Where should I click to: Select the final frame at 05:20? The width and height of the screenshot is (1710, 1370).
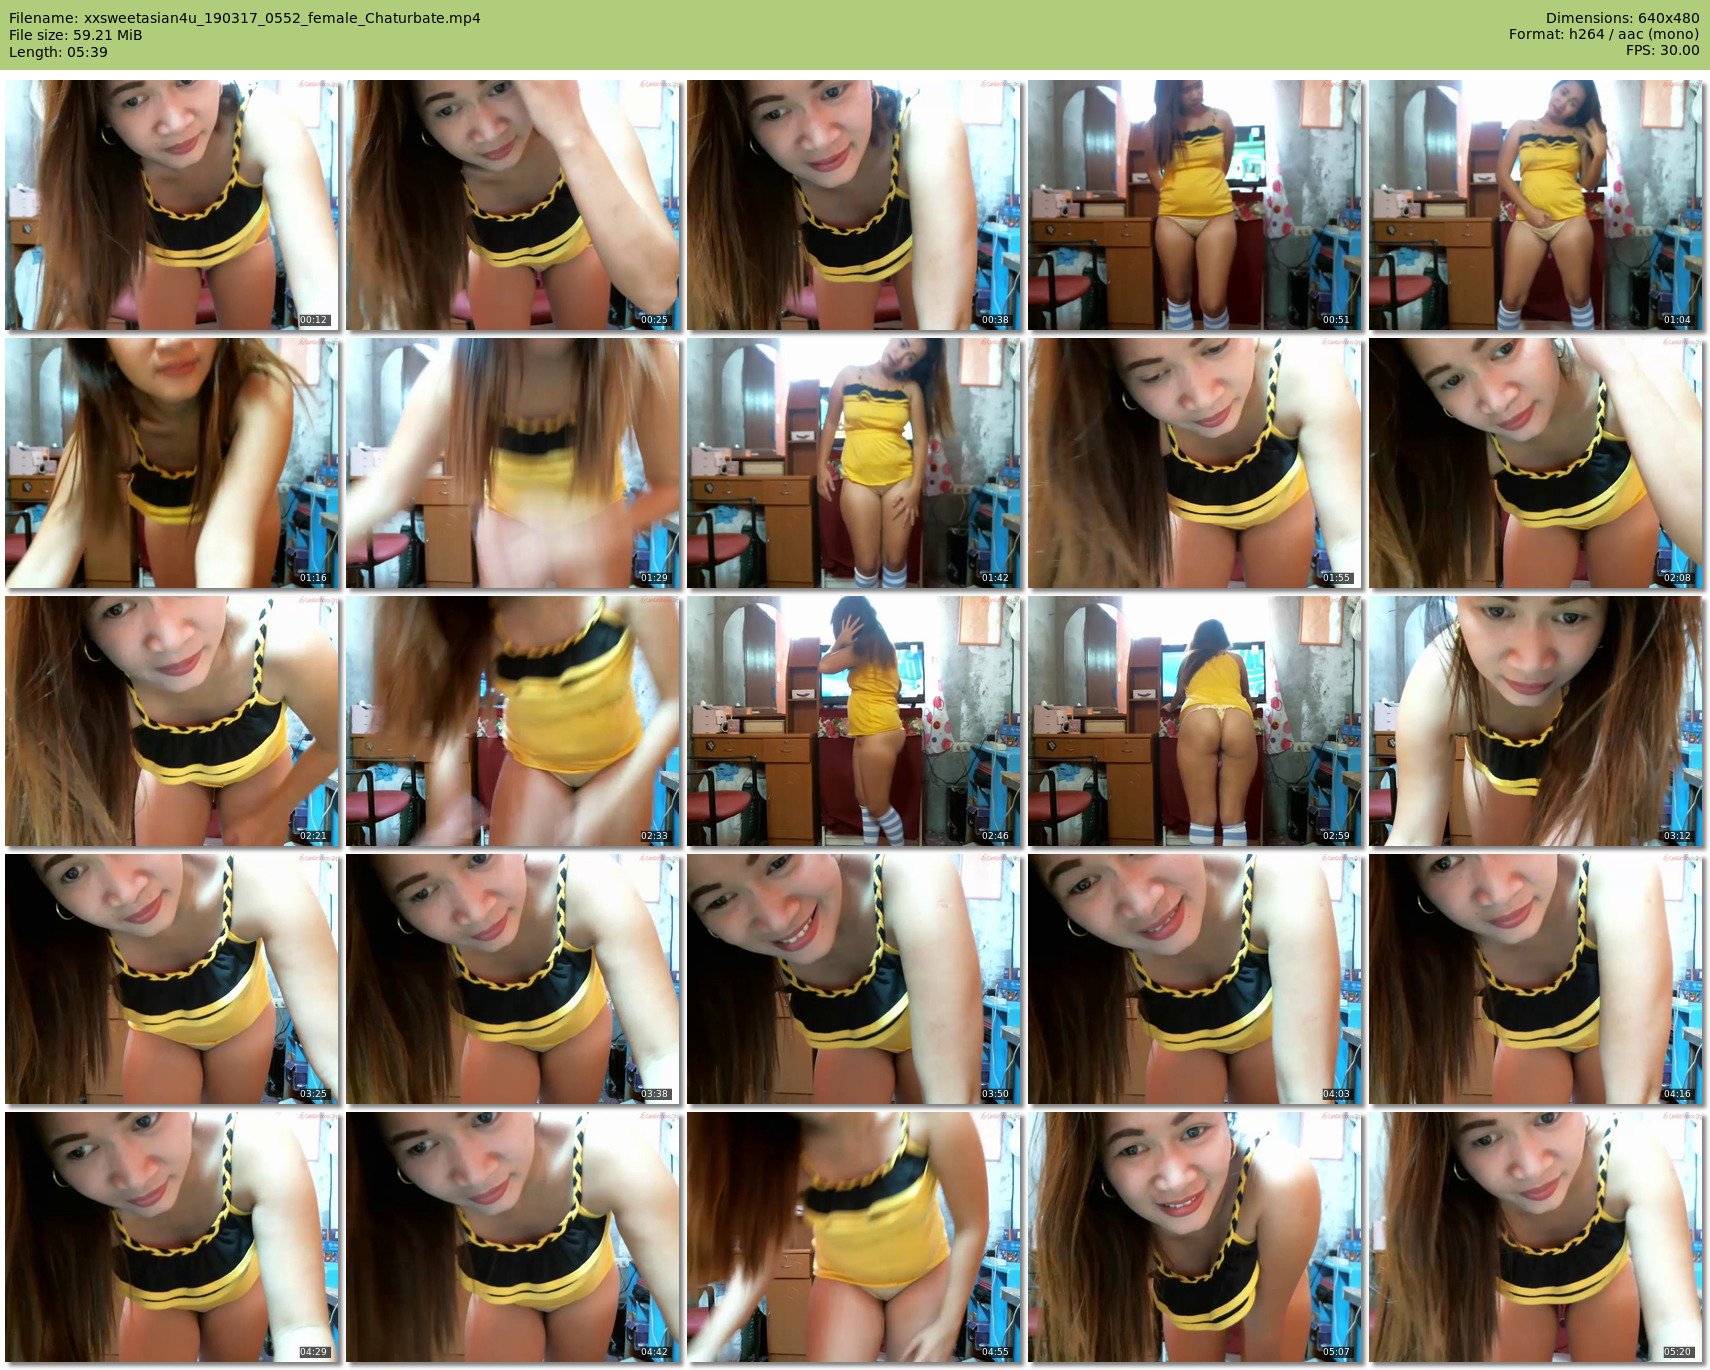[x=1535, y=1237]
